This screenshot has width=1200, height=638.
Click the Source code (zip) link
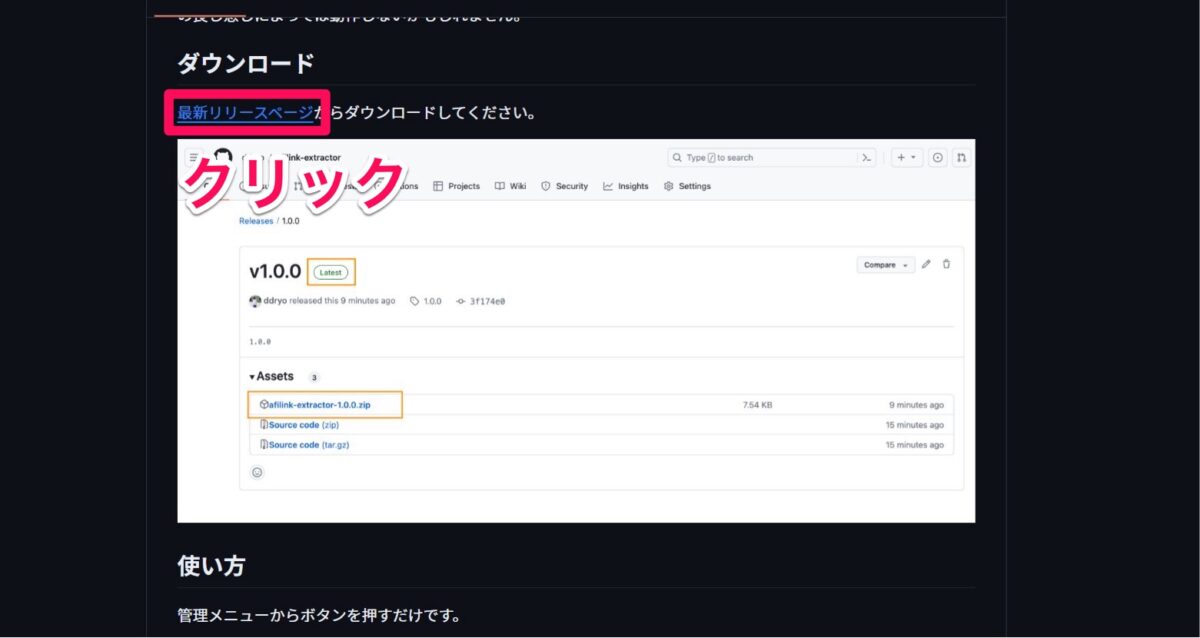click(x=300, y=424)
